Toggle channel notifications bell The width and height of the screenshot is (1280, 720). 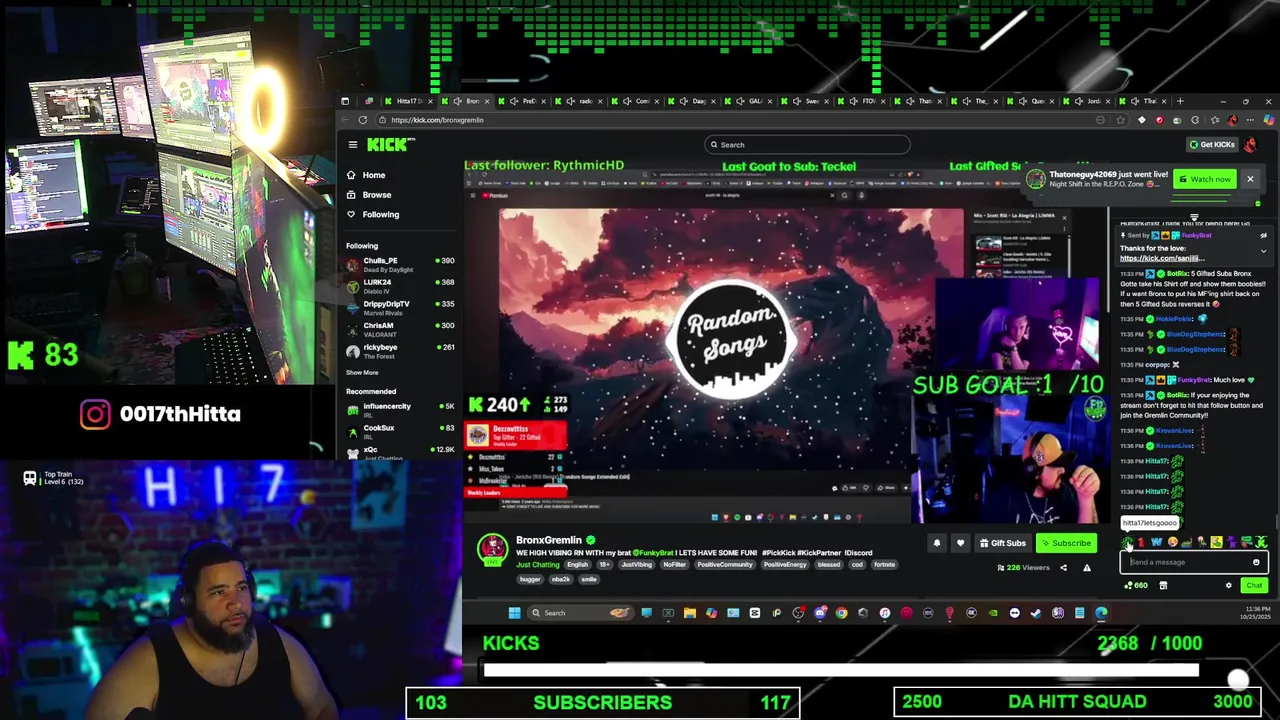pos(937,543)
